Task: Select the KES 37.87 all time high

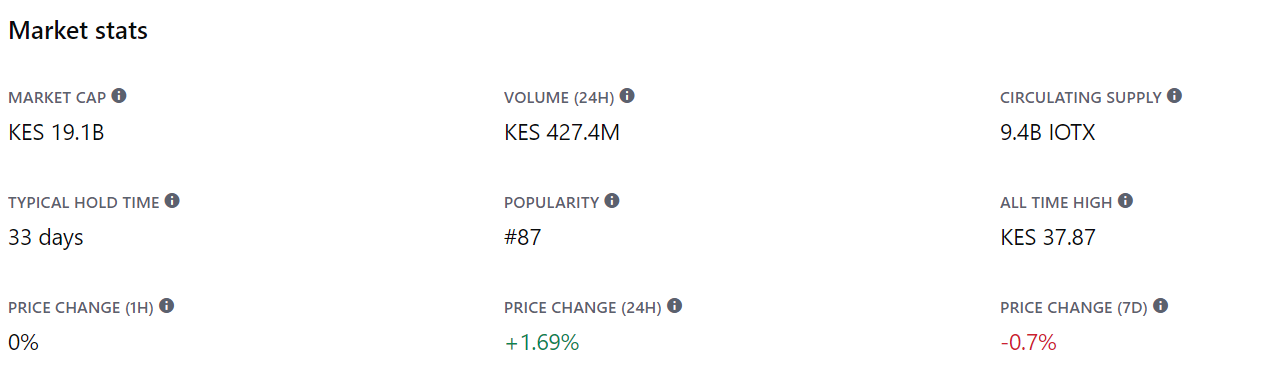Action: pyautogui.click(x=1048, y=238)
